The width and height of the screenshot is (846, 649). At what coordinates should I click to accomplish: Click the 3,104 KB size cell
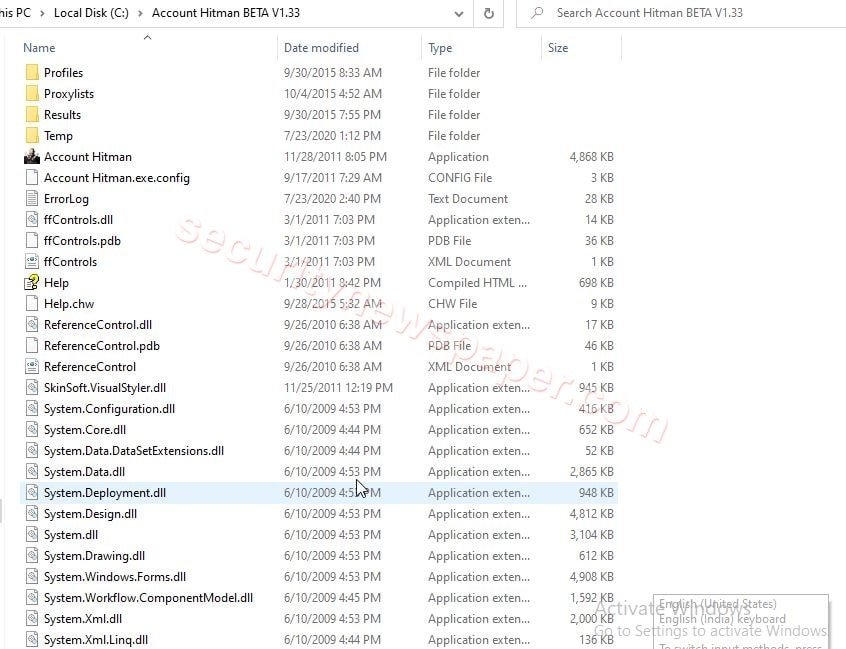click(591, 535)
